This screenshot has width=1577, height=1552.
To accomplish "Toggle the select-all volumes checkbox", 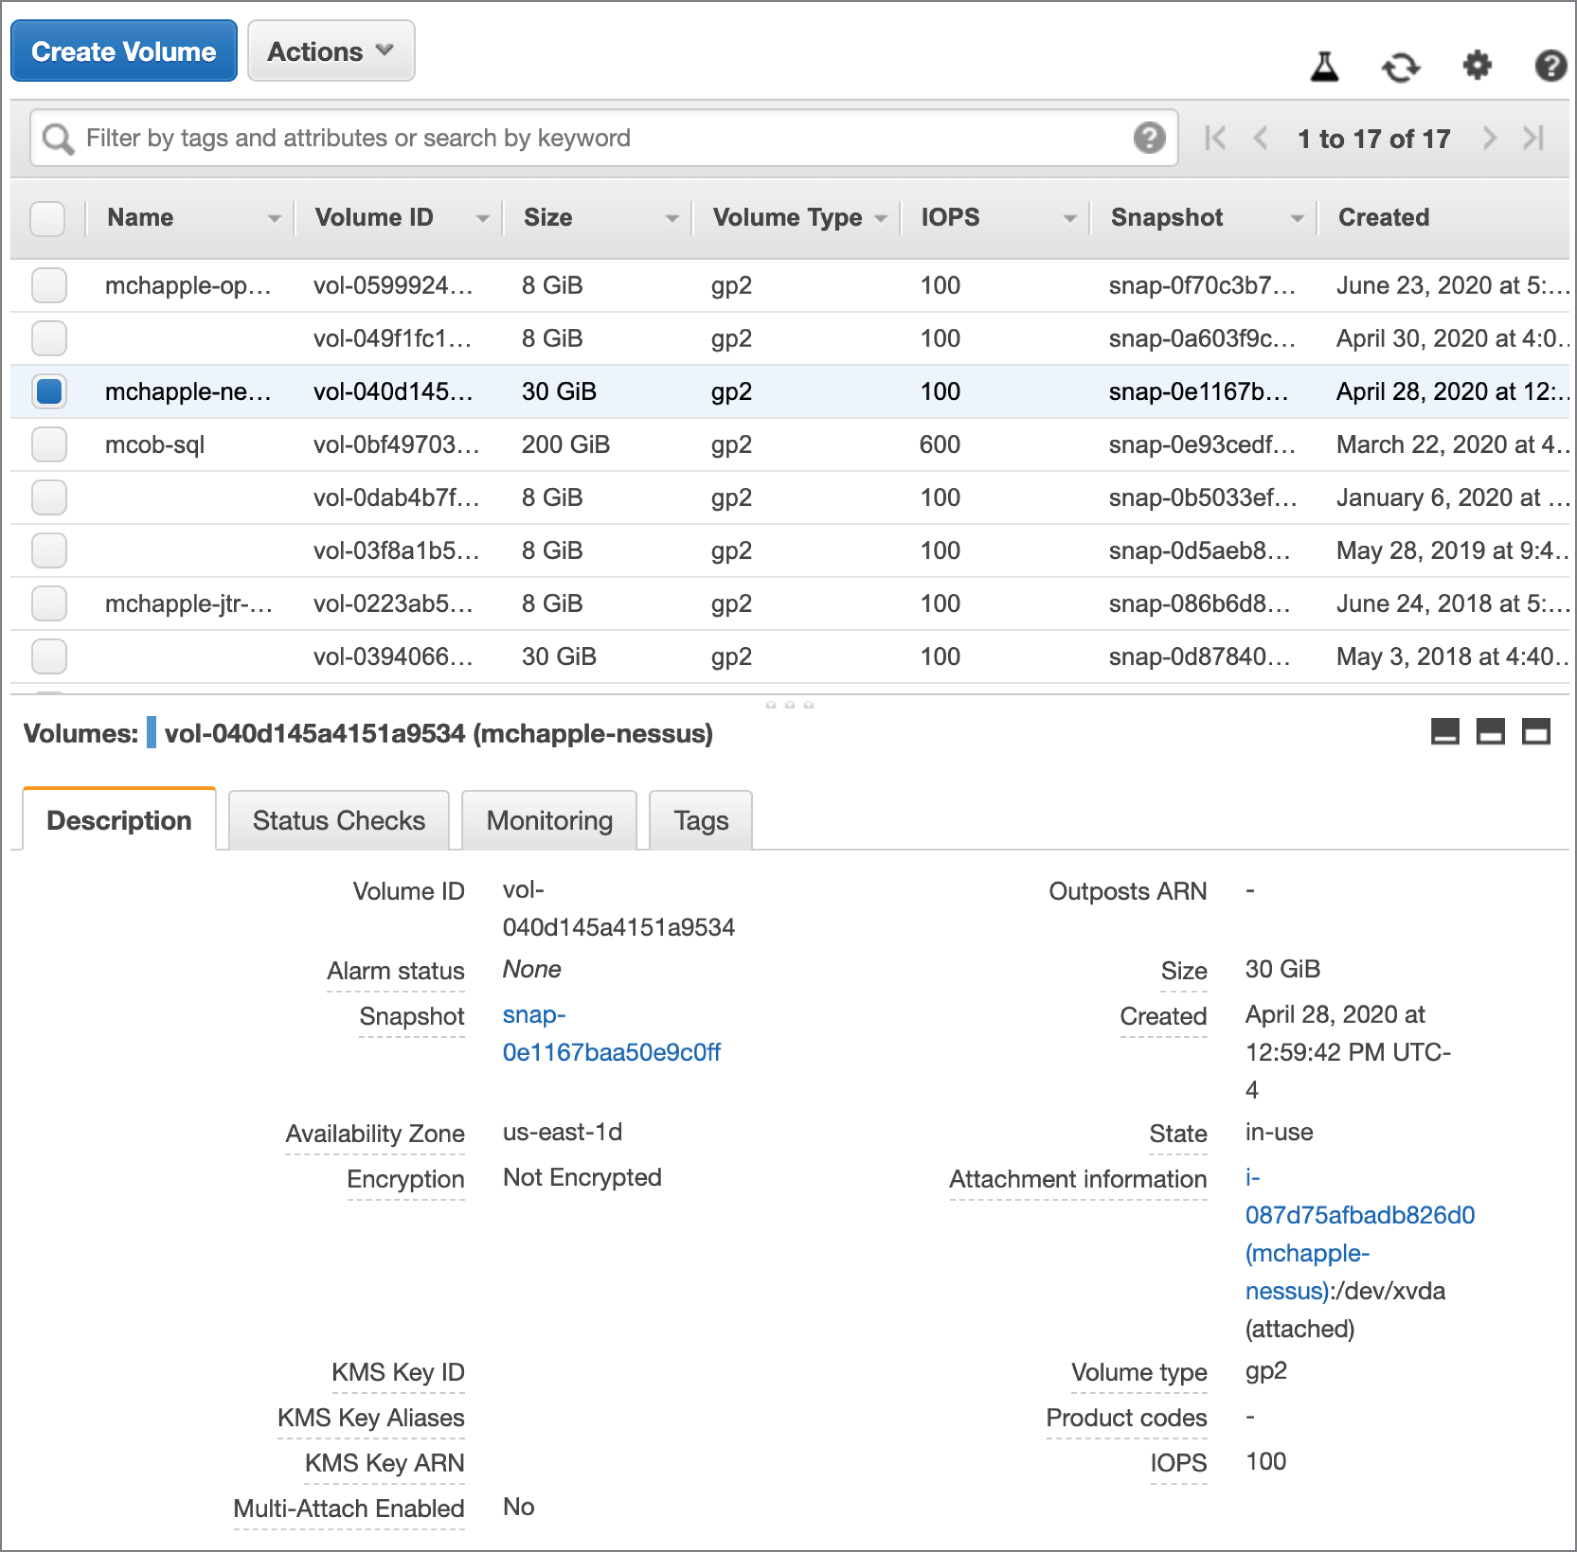I will [x=48, y=218].
